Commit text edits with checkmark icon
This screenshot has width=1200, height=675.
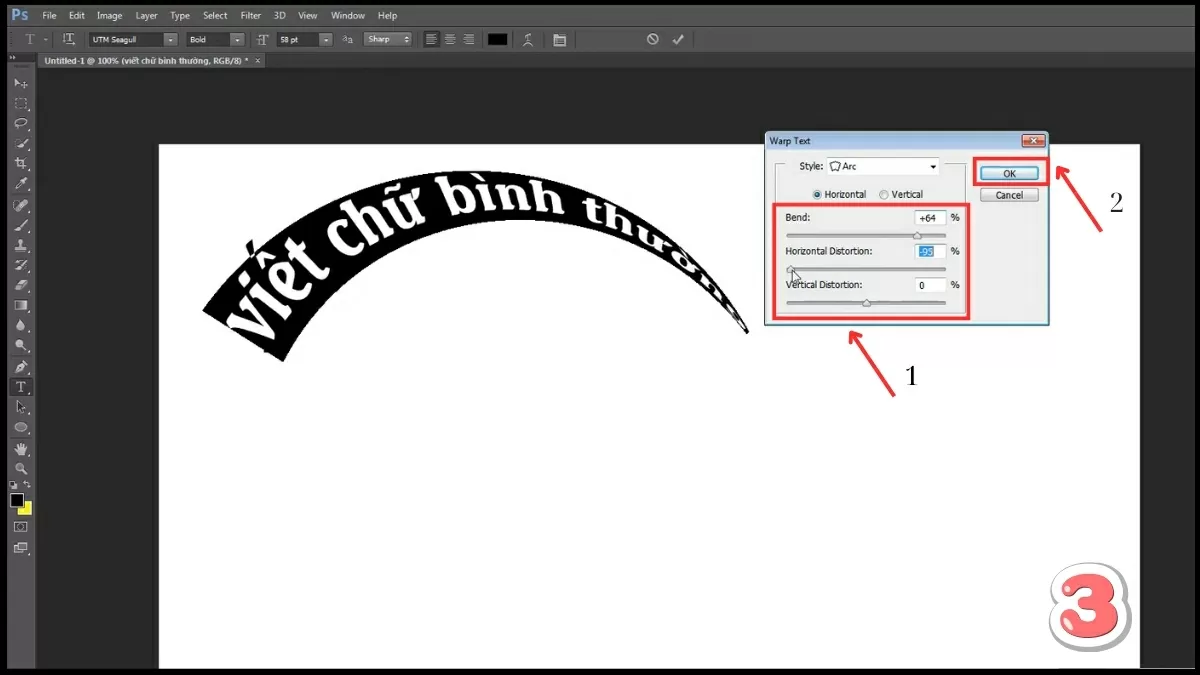[x=678, y=39]
